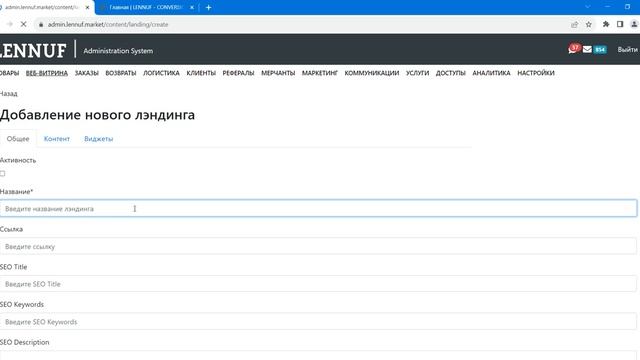Open the АНАЛИТИКА menu
Viewport: 640px width, 360px height.
pyautogui.click(x=491, y=73)
